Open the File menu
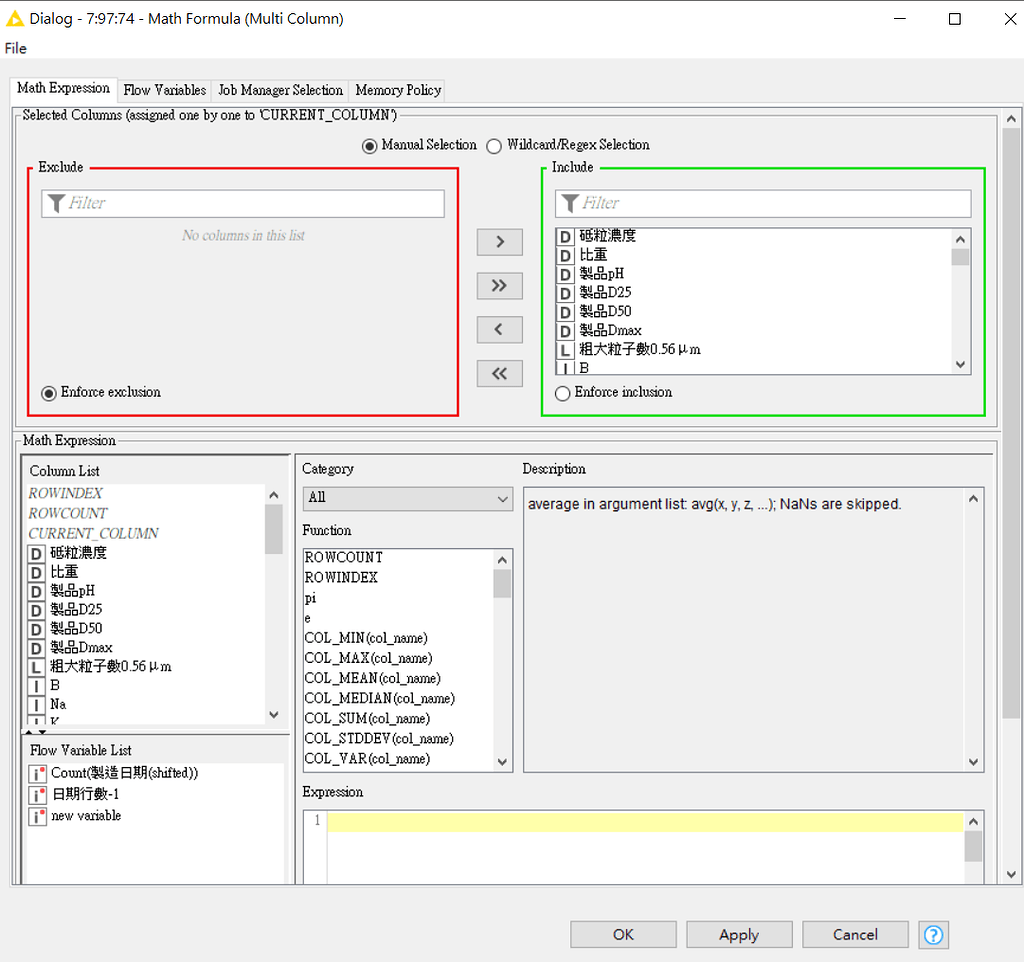 pos(15,48)
